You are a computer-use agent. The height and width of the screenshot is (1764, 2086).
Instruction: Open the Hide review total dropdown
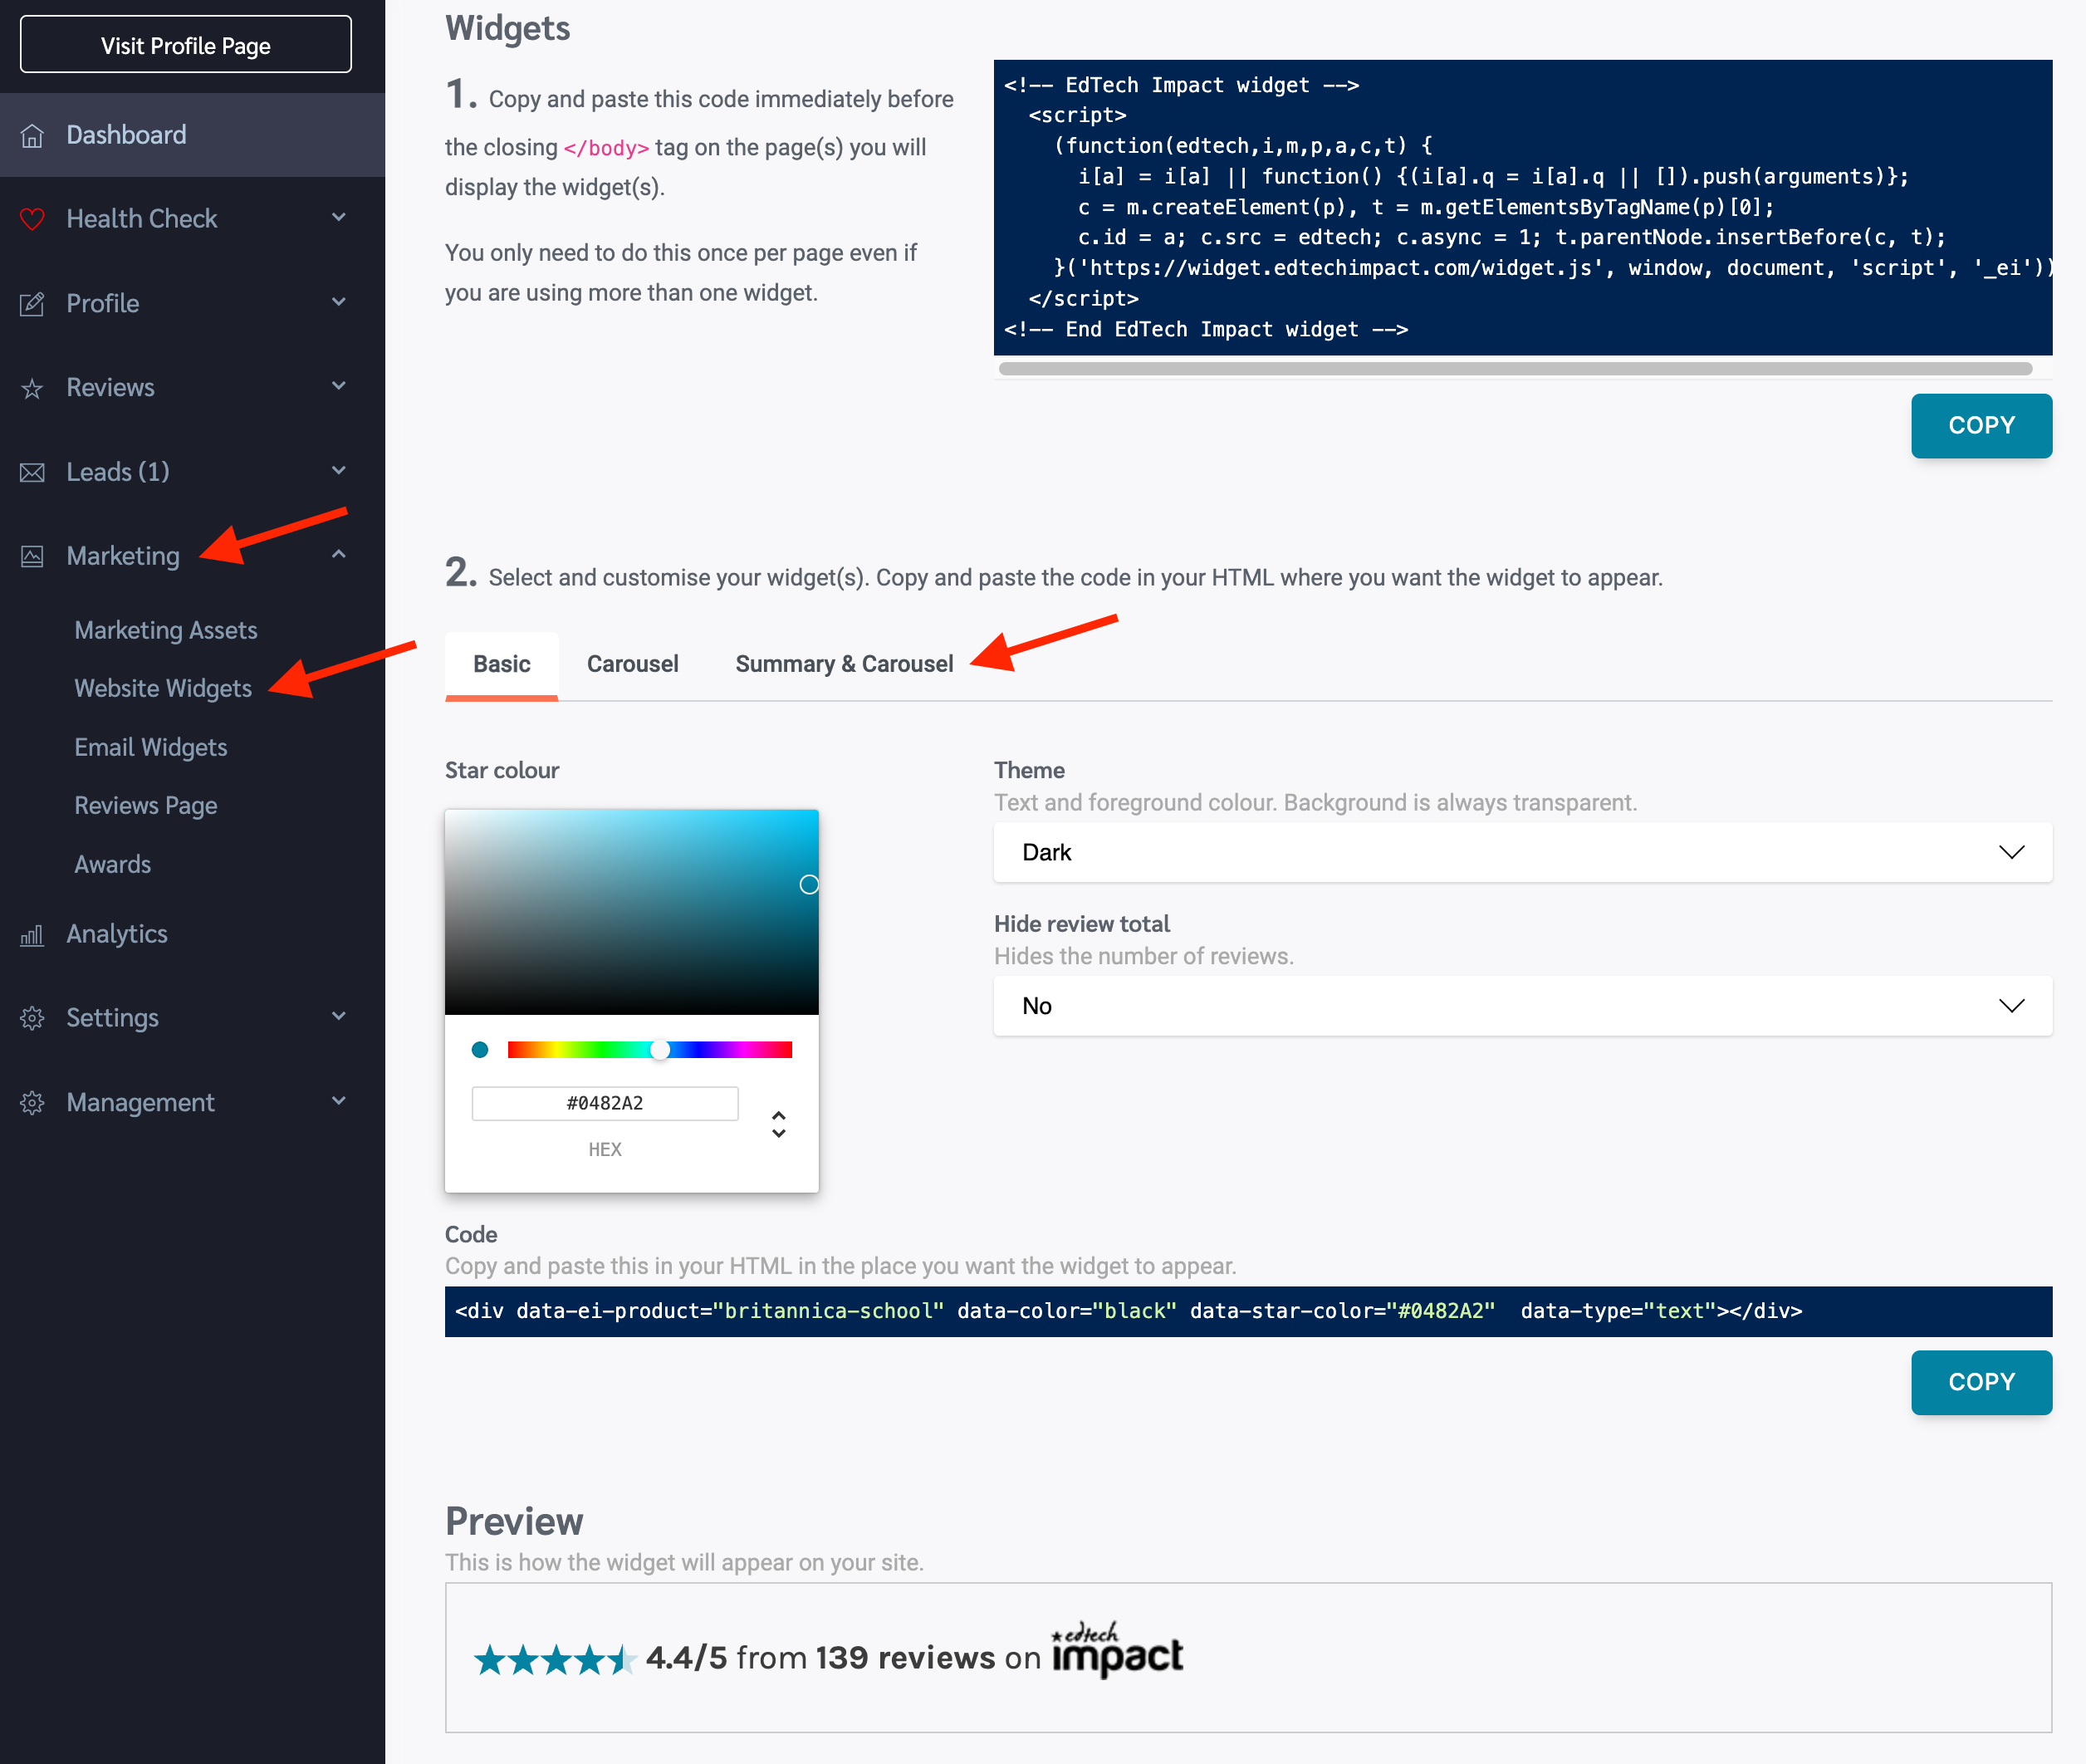pos(1522,1006)
